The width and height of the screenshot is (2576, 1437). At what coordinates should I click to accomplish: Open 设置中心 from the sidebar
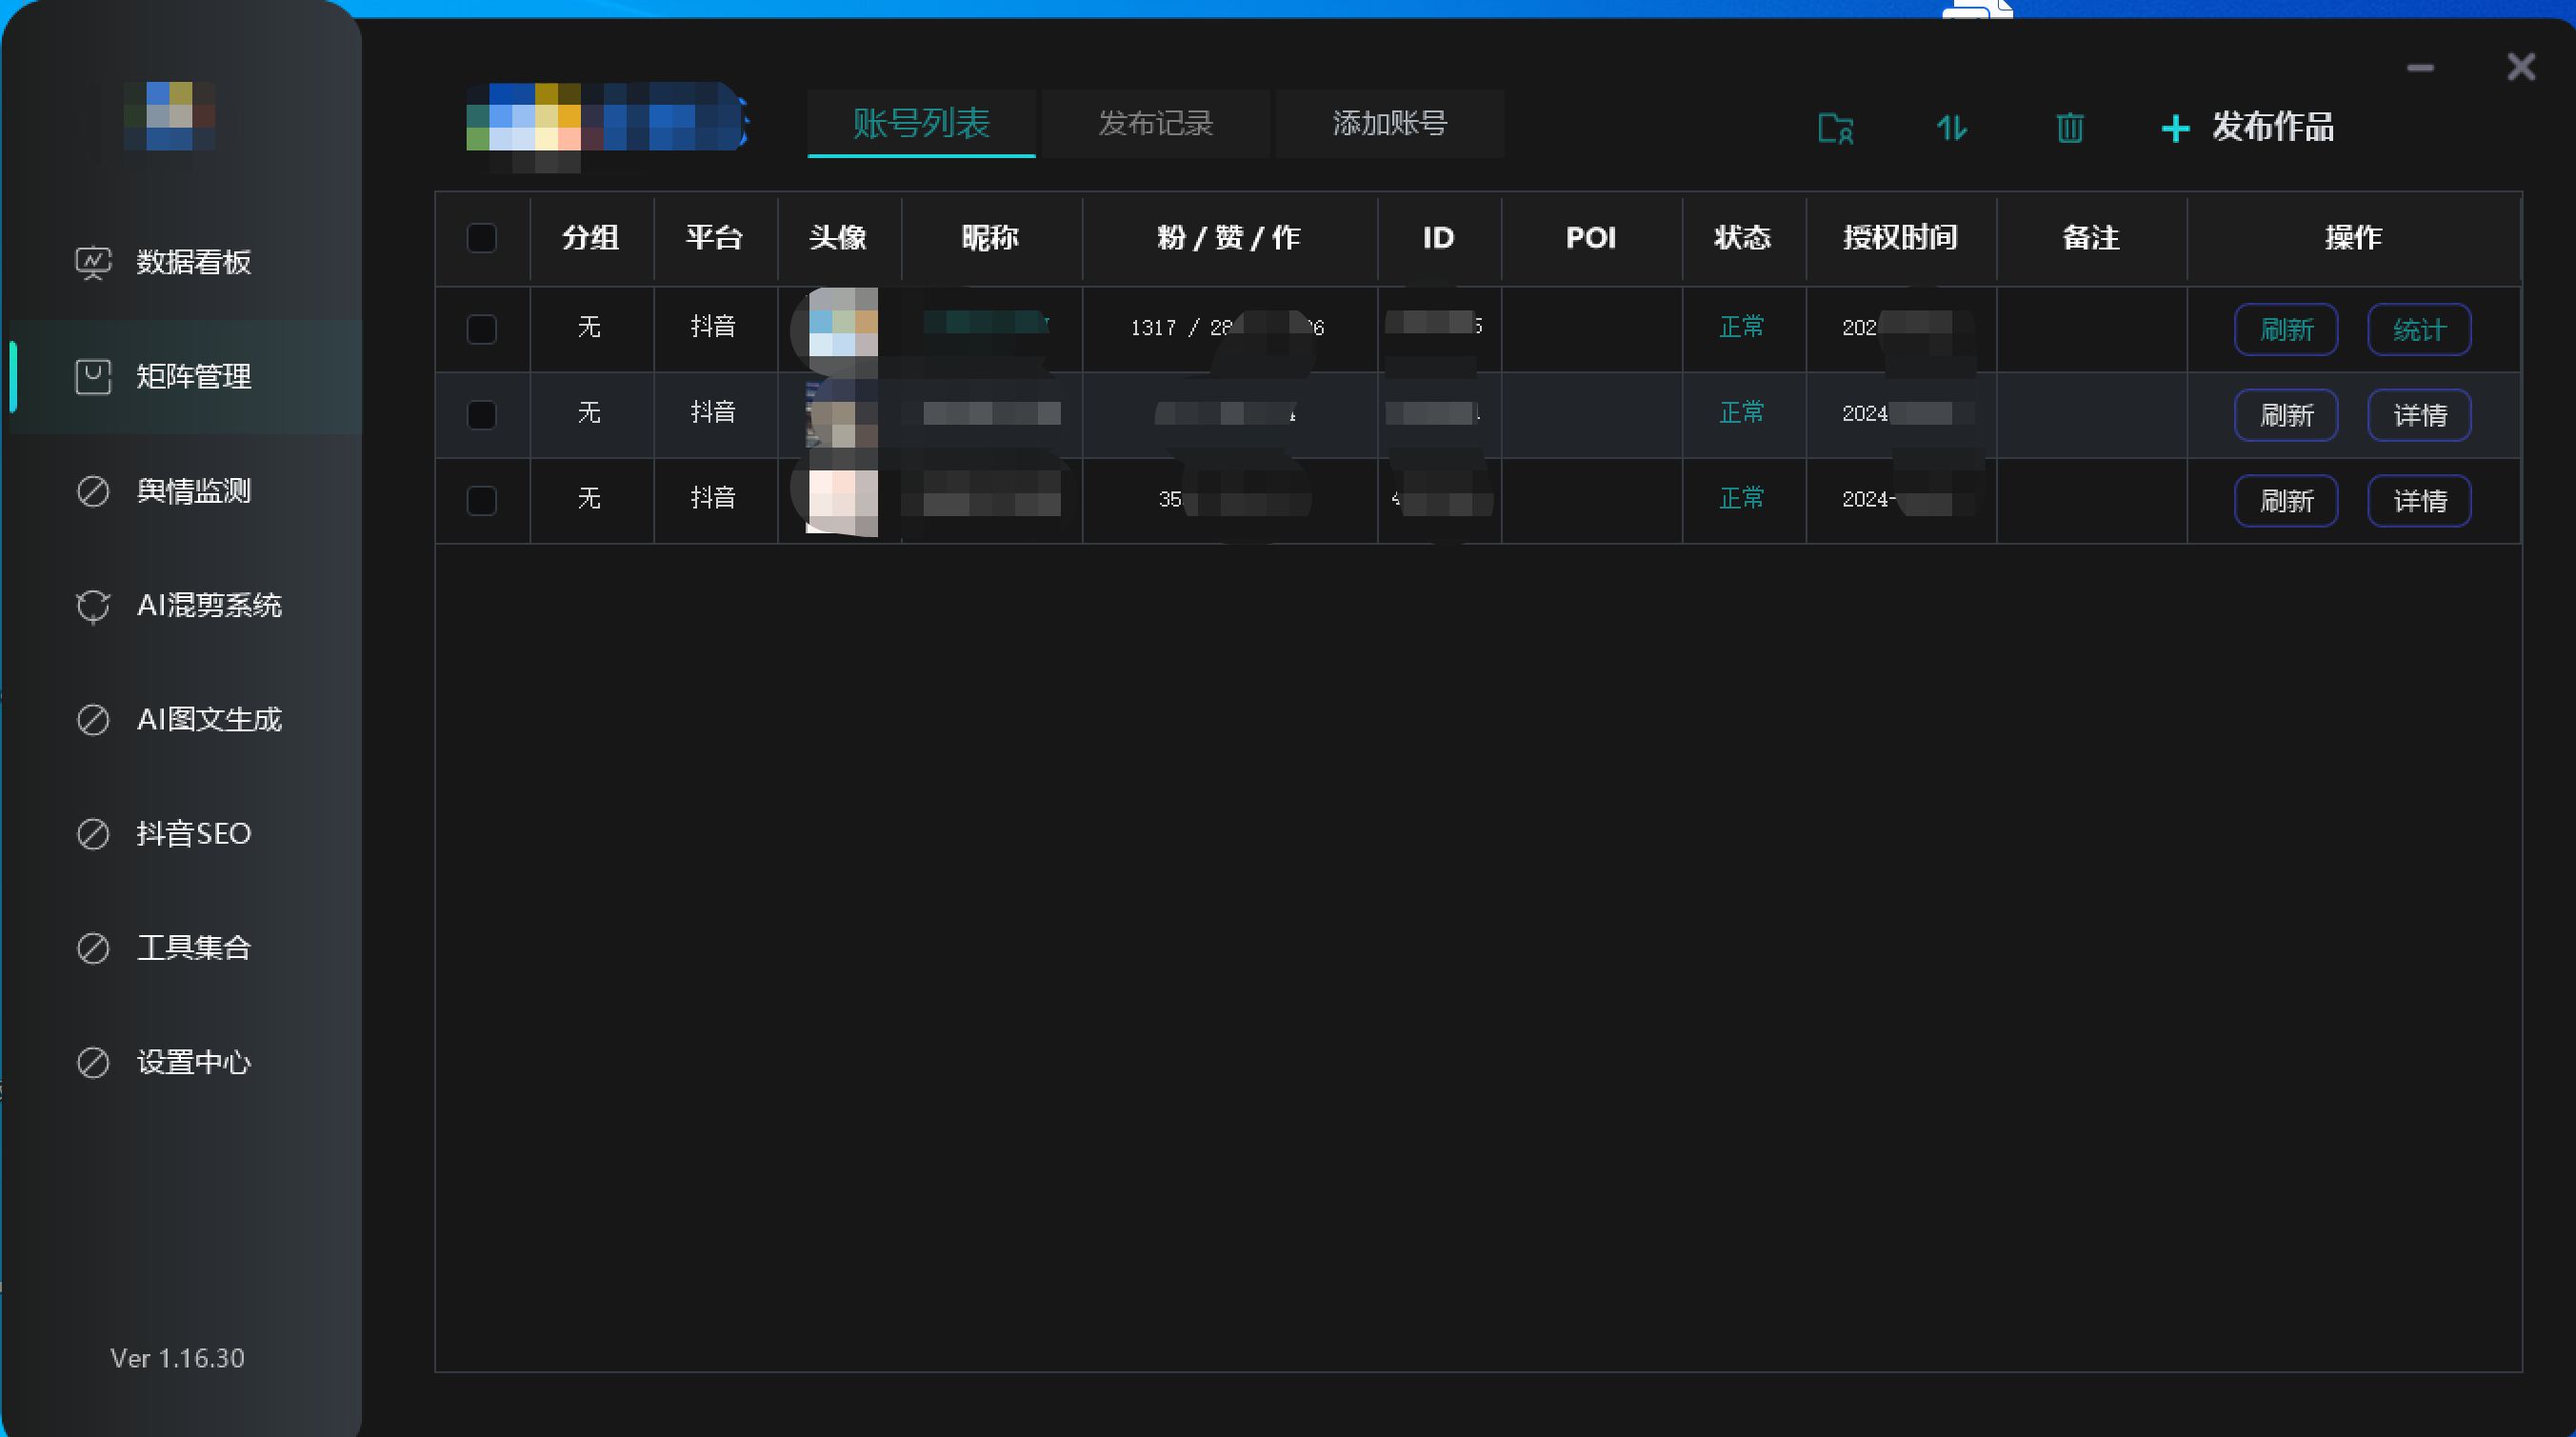(x=193, y=1062)
